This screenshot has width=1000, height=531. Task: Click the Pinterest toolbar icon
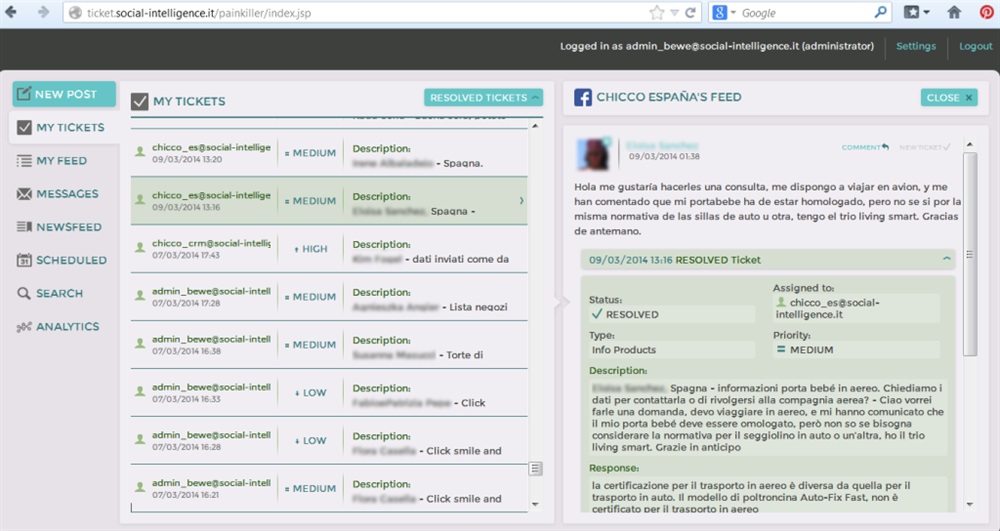(987, 12)
